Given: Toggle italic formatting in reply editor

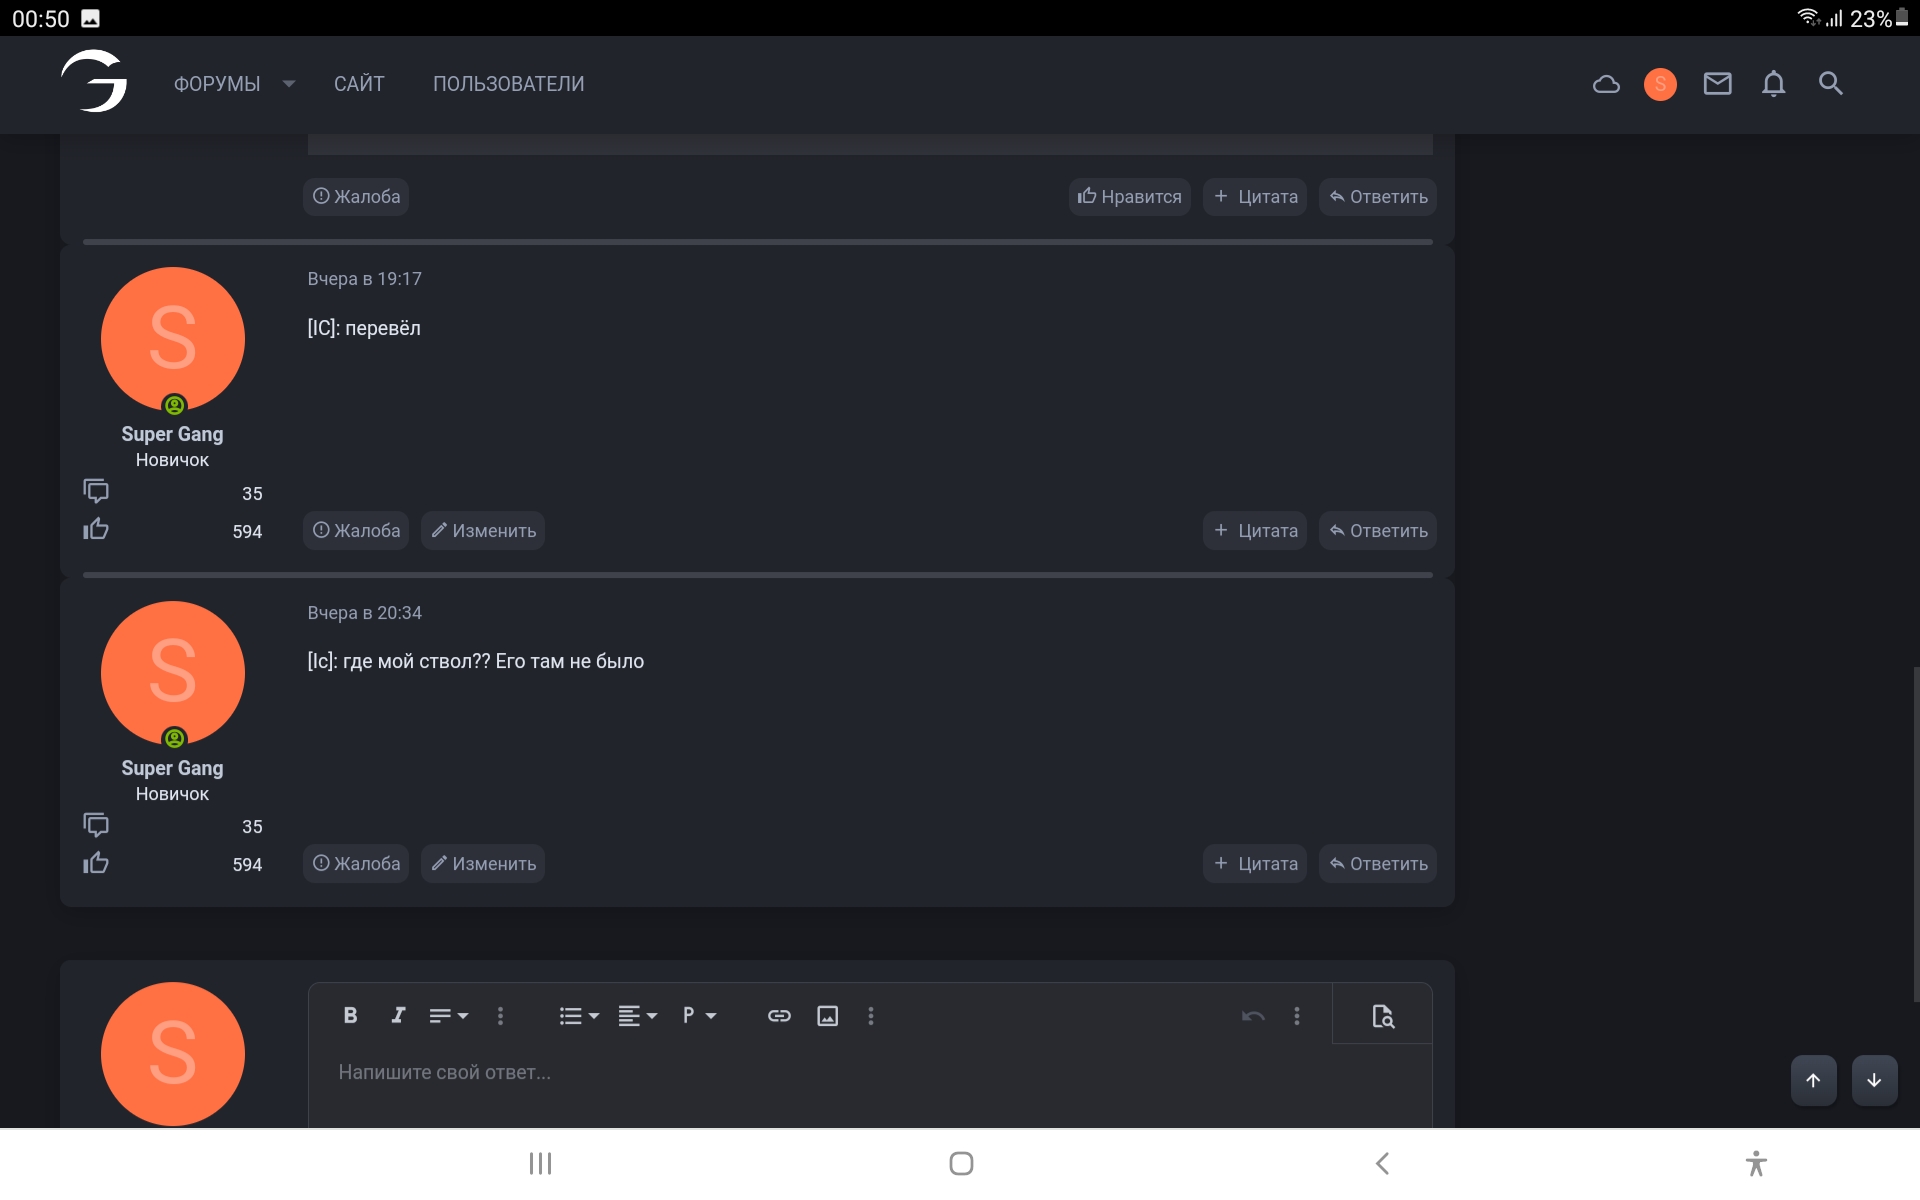Looking at the screenshot, I should click(398, 1015).
